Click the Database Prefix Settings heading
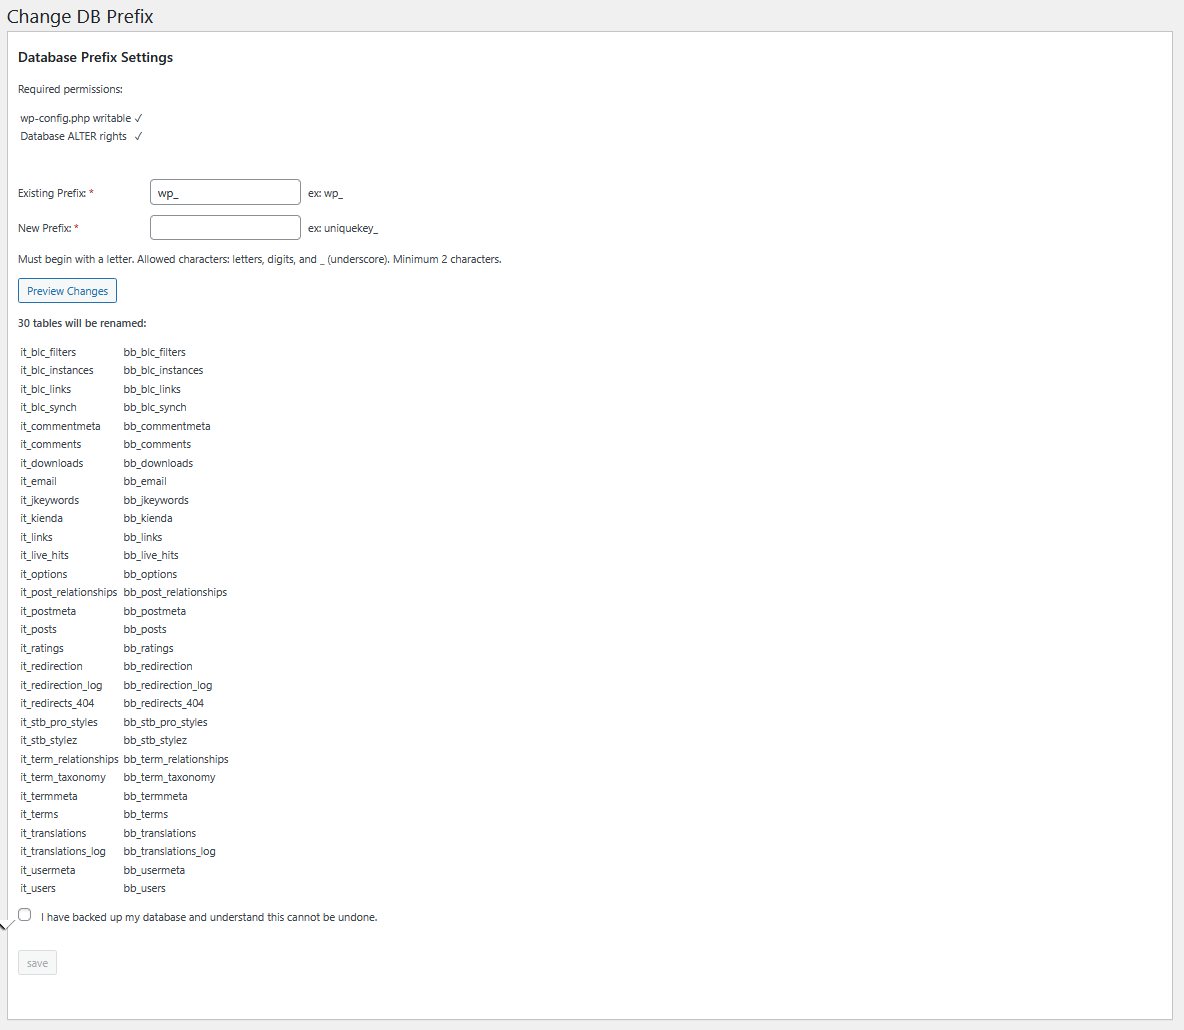Image resolution: width=1184 pixels, height=1030 pixels. pyautogui.click(x=95, y=57)
